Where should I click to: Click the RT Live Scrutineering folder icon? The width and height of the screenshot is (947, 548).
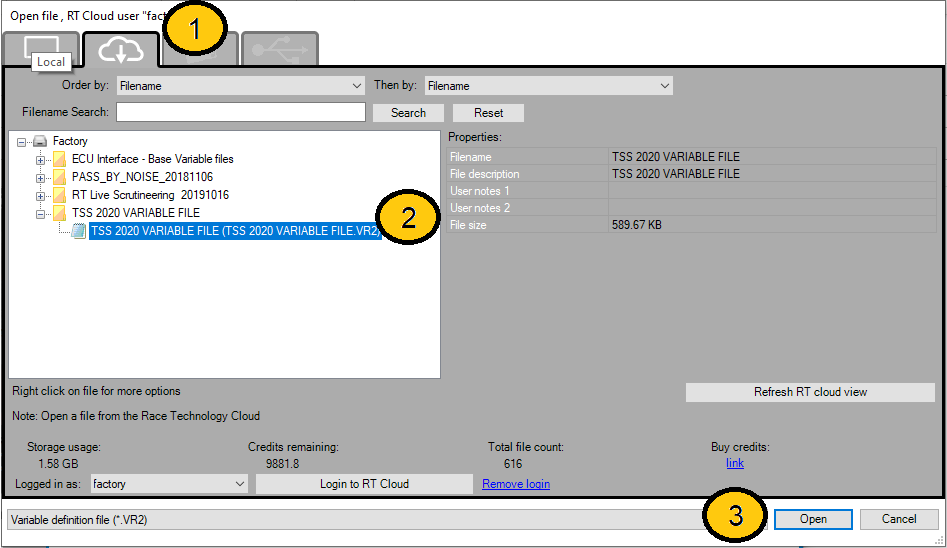(60, 195)
